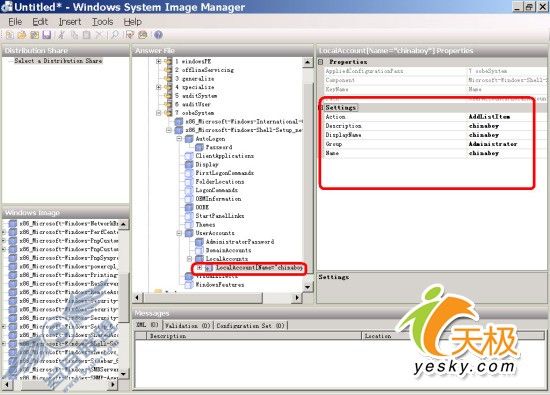Click the Validate Answer File toolbar icon
The width and height of the screenshot is (550, 395).
click(x=130, y=35)
